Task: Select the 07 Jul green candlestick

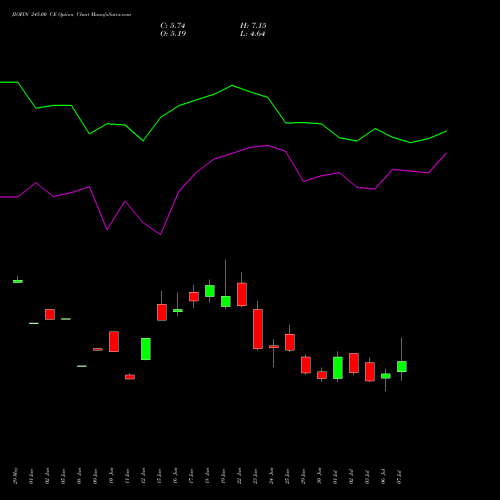Action: coord(402,366)
